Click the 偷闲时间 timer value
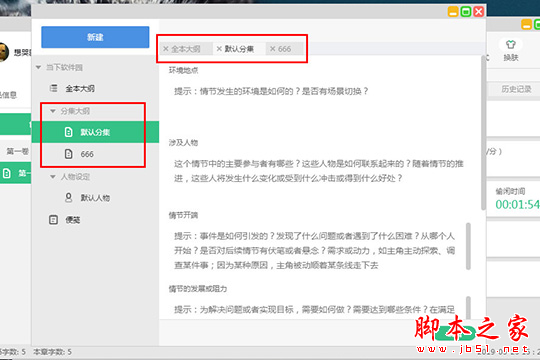The height and width of the screenshot is (360, 540). 517,204
